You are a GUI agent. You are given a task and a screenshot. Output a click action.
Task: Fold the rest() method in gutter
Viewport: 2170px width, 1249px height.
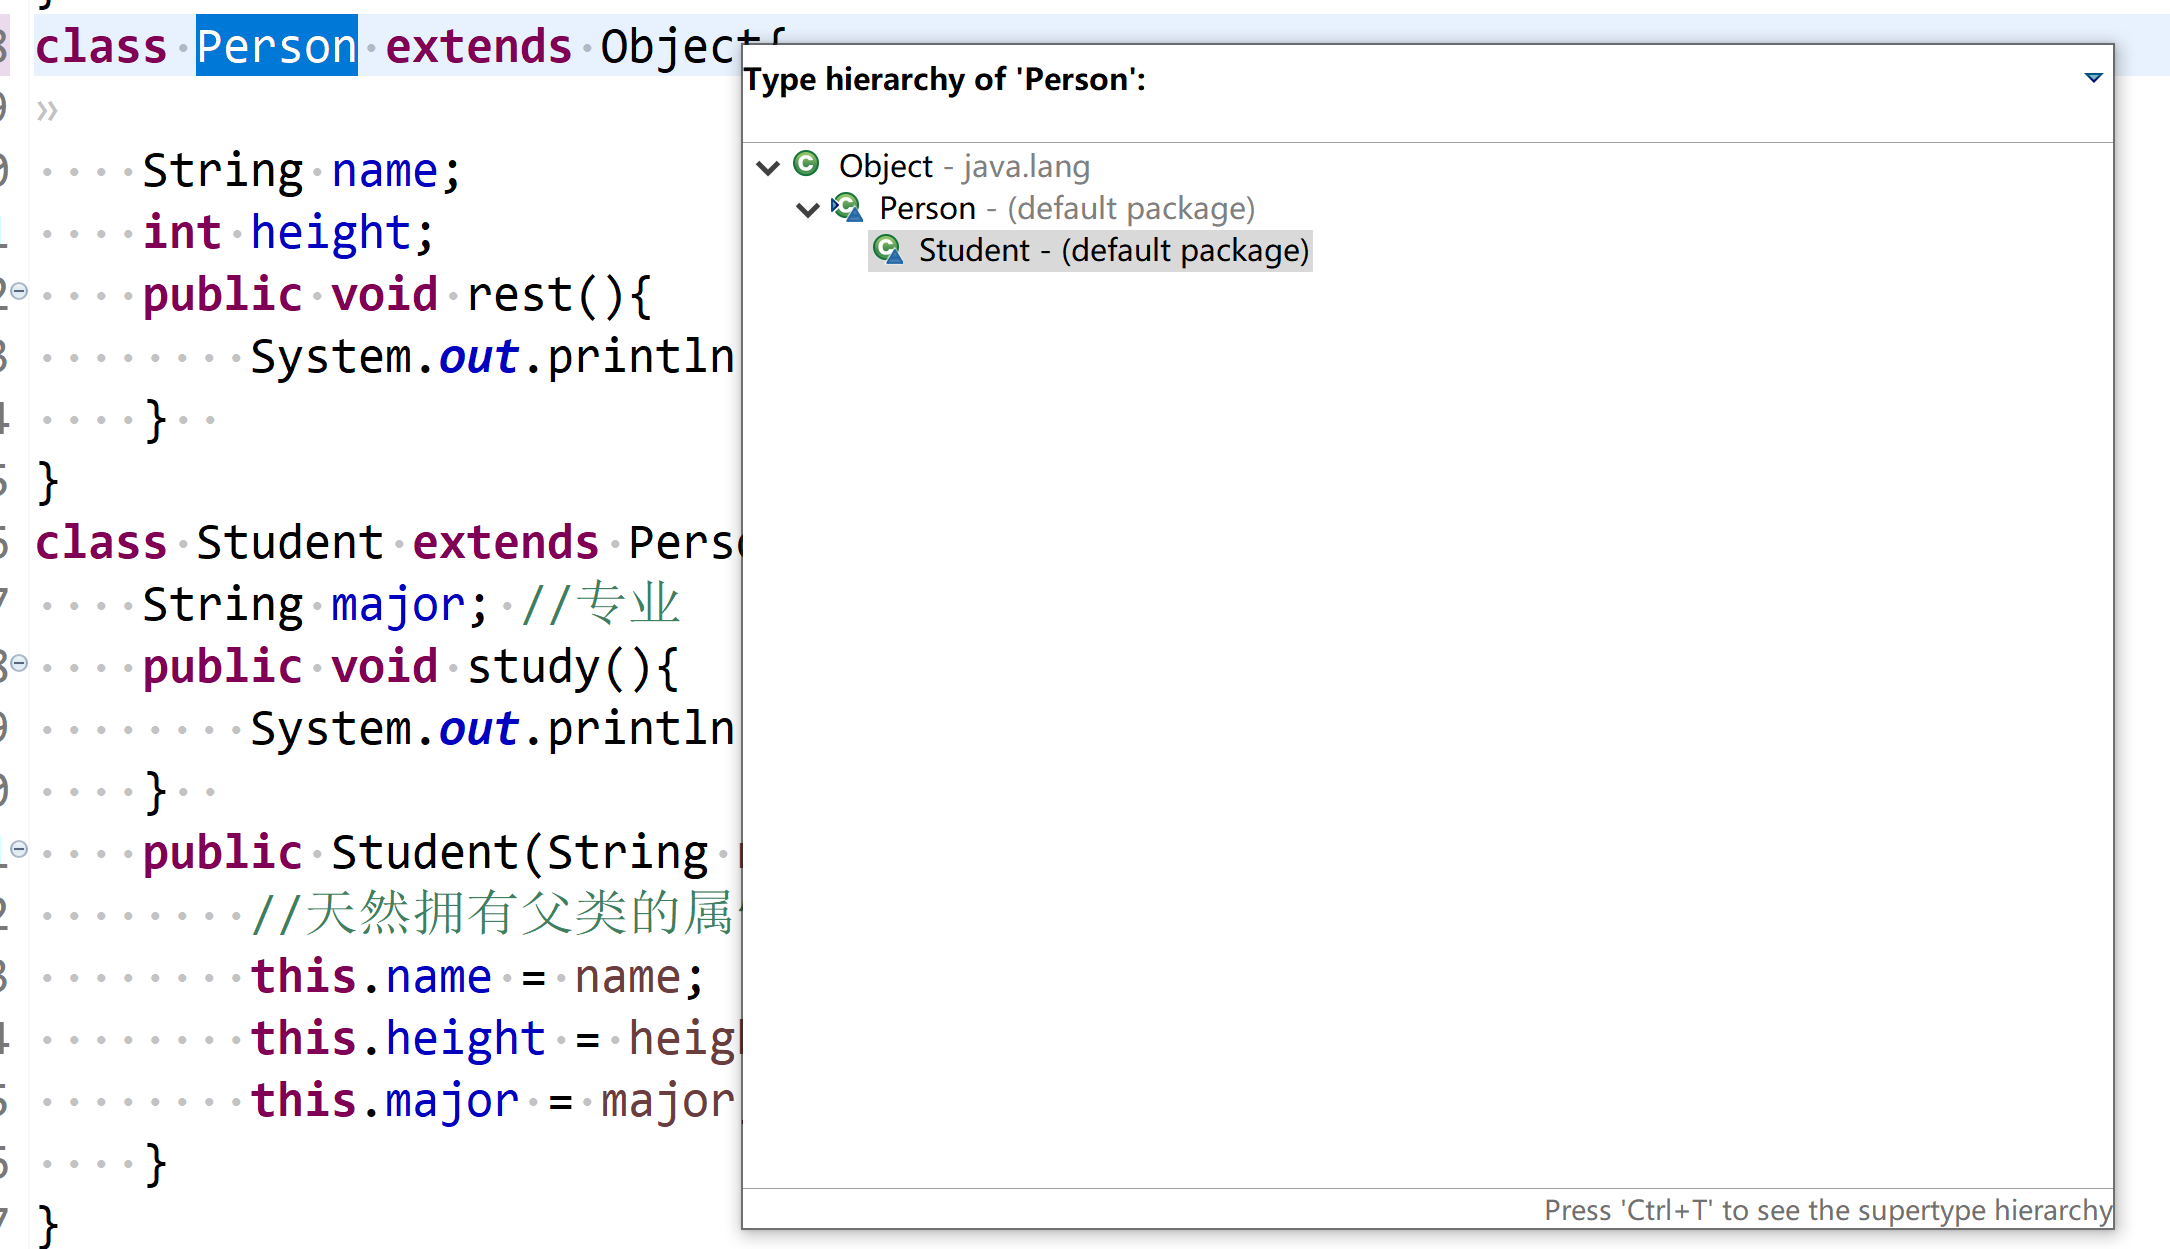click(x=19, y=292)
